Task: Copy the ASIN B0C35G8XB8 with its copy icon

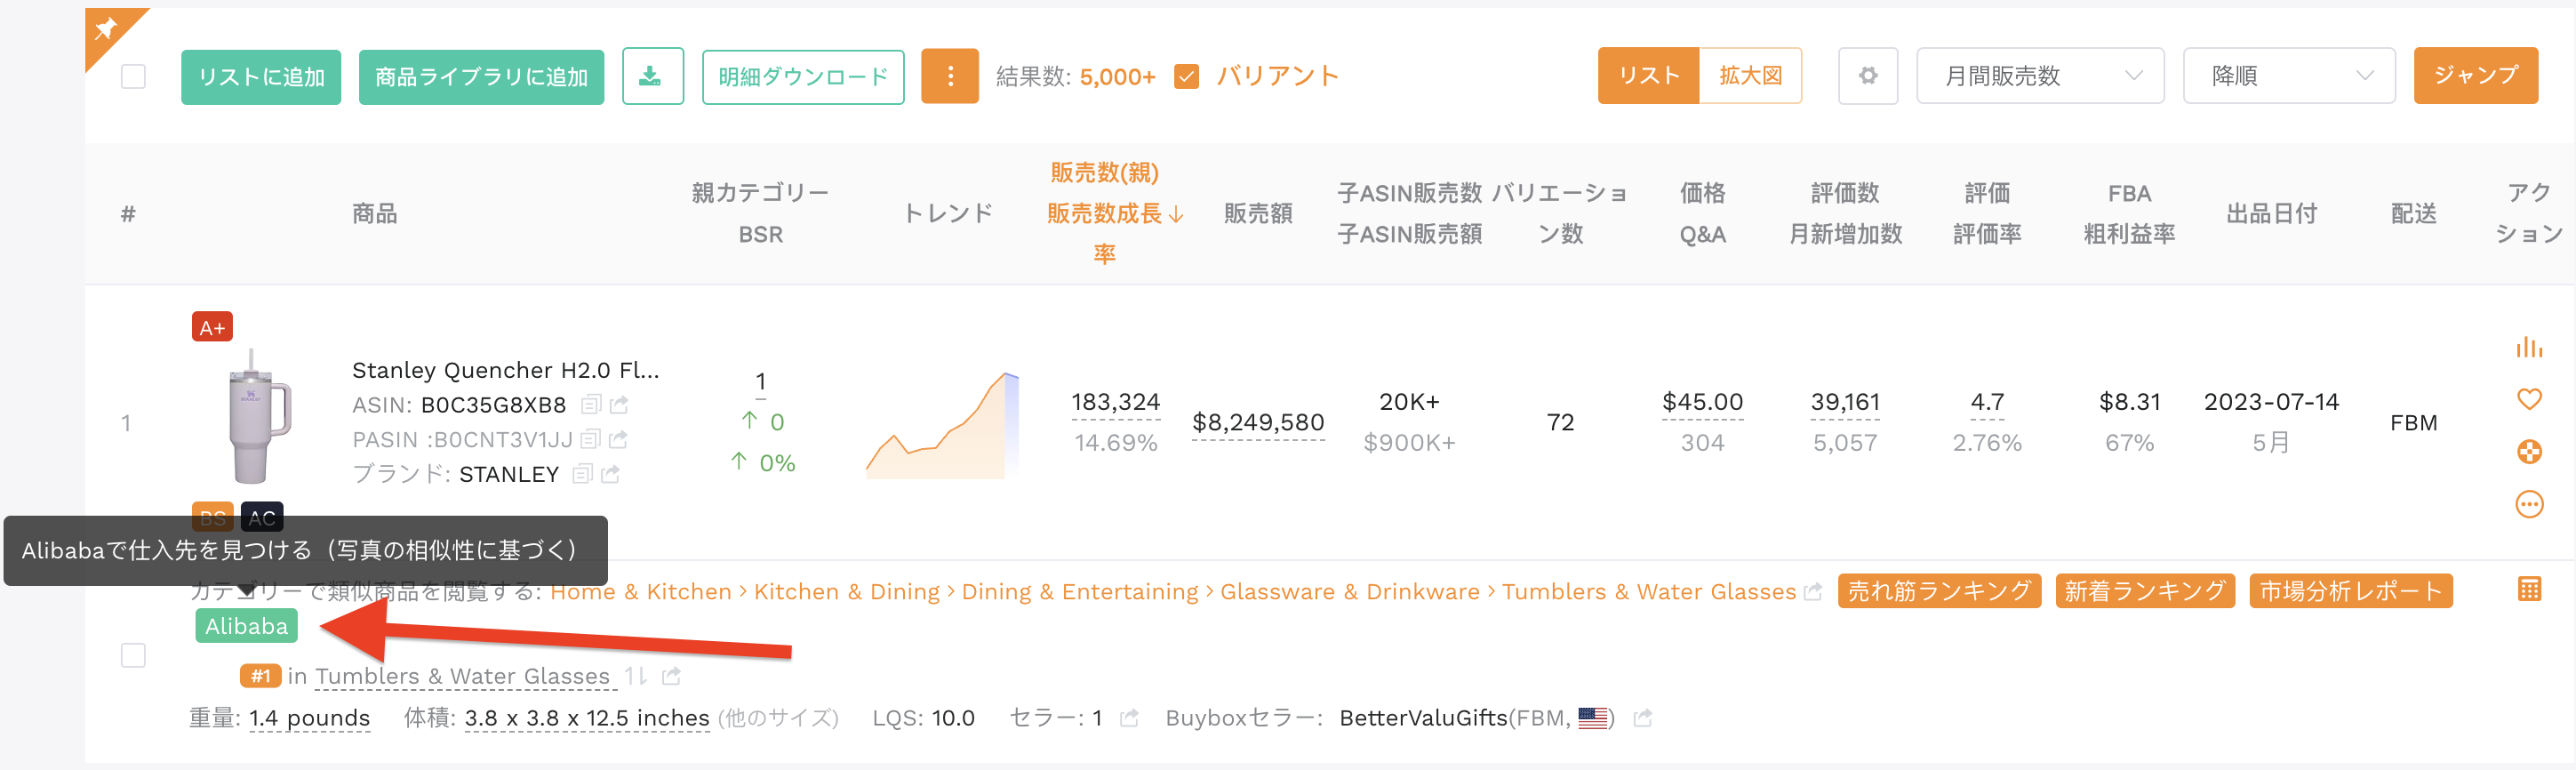Action: pos(591,405)
